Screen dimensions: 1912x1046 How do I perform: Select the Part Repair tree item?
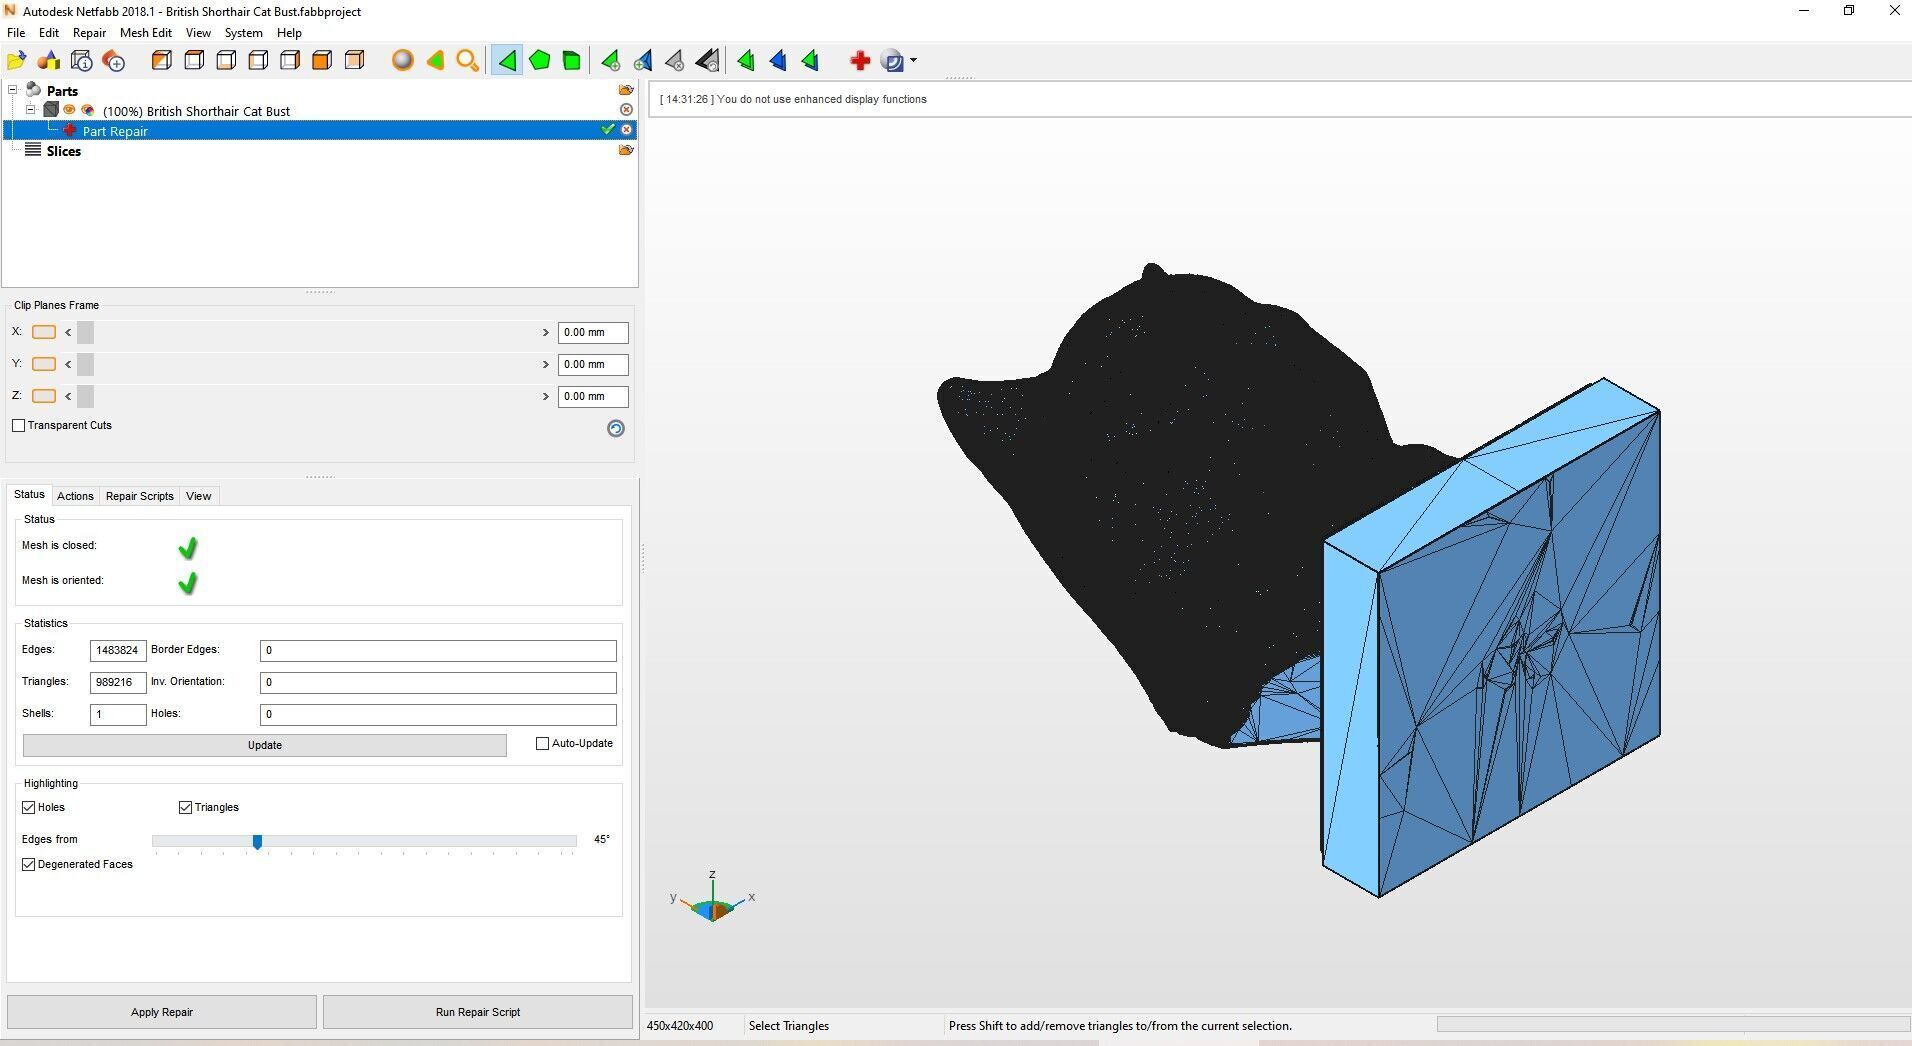point(115,131)
